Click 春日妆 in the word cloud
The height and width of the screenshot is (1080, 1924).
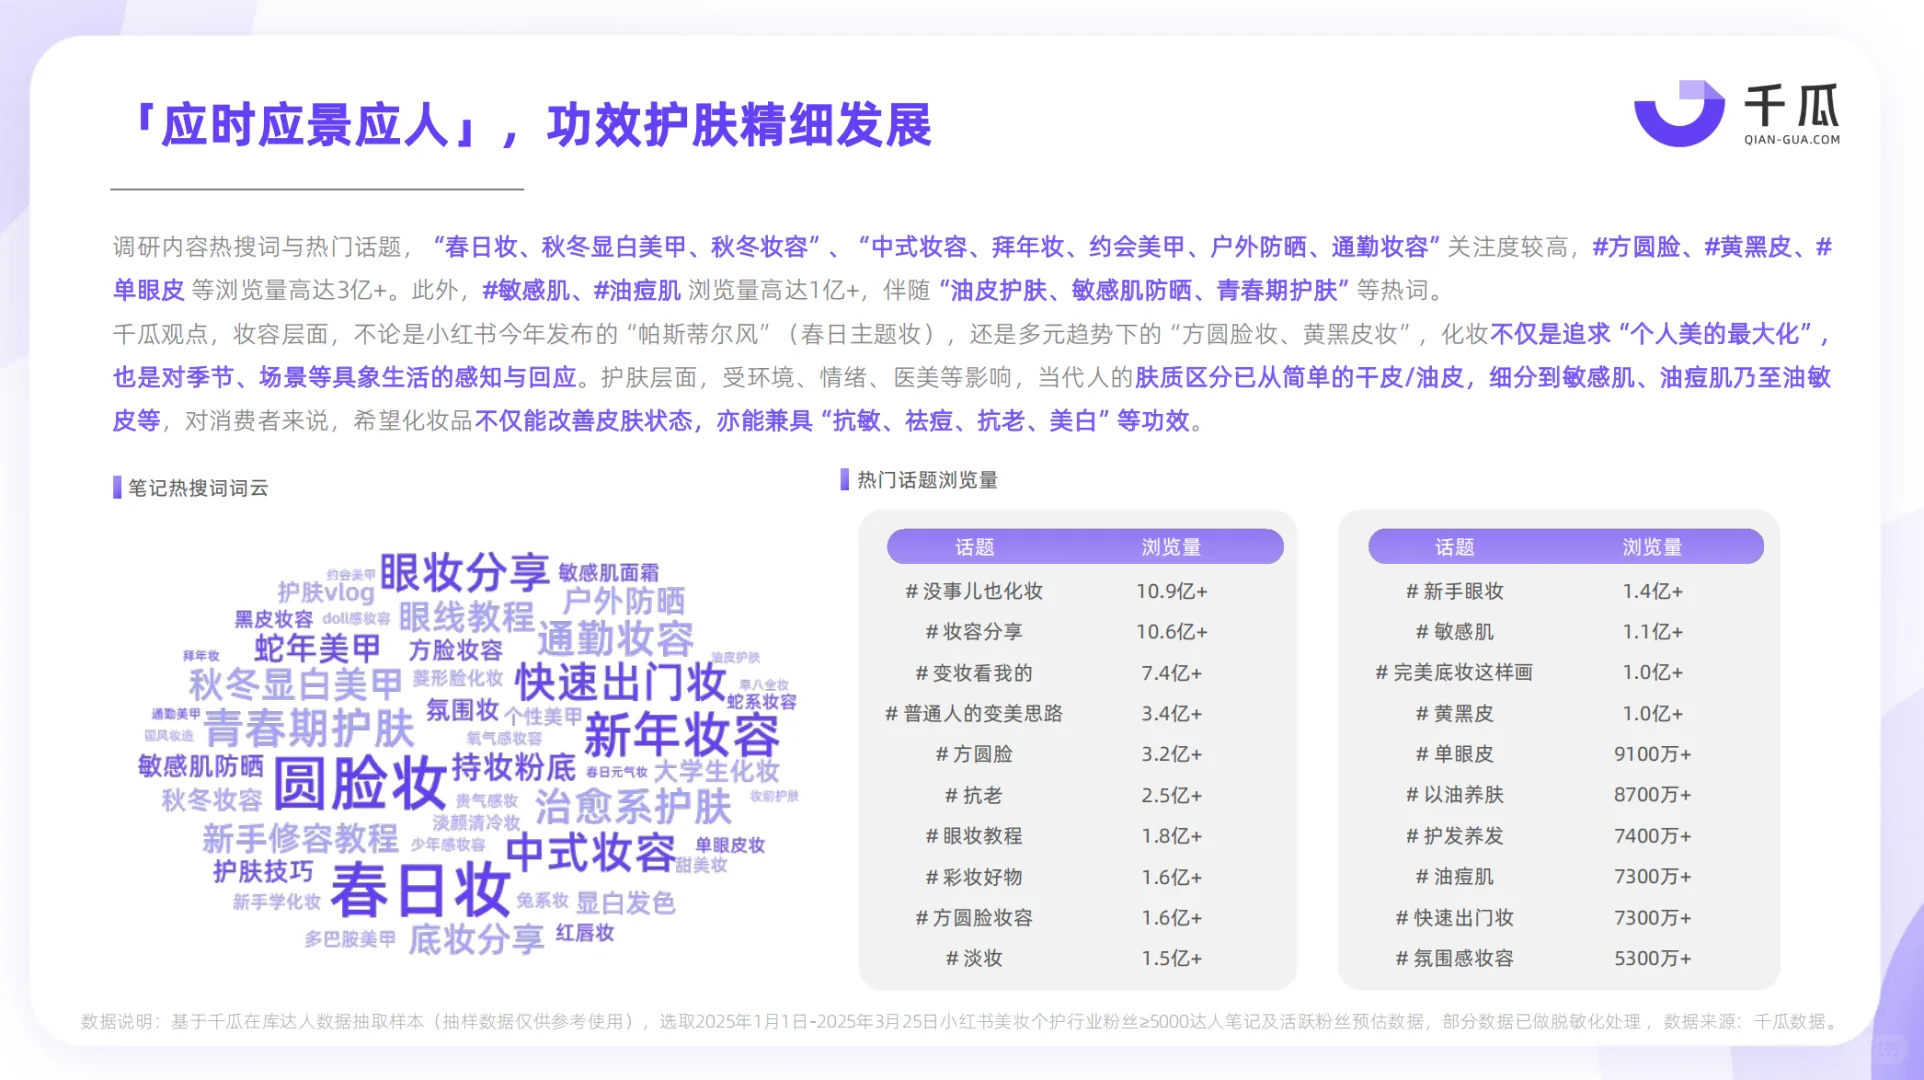[420, 888]
